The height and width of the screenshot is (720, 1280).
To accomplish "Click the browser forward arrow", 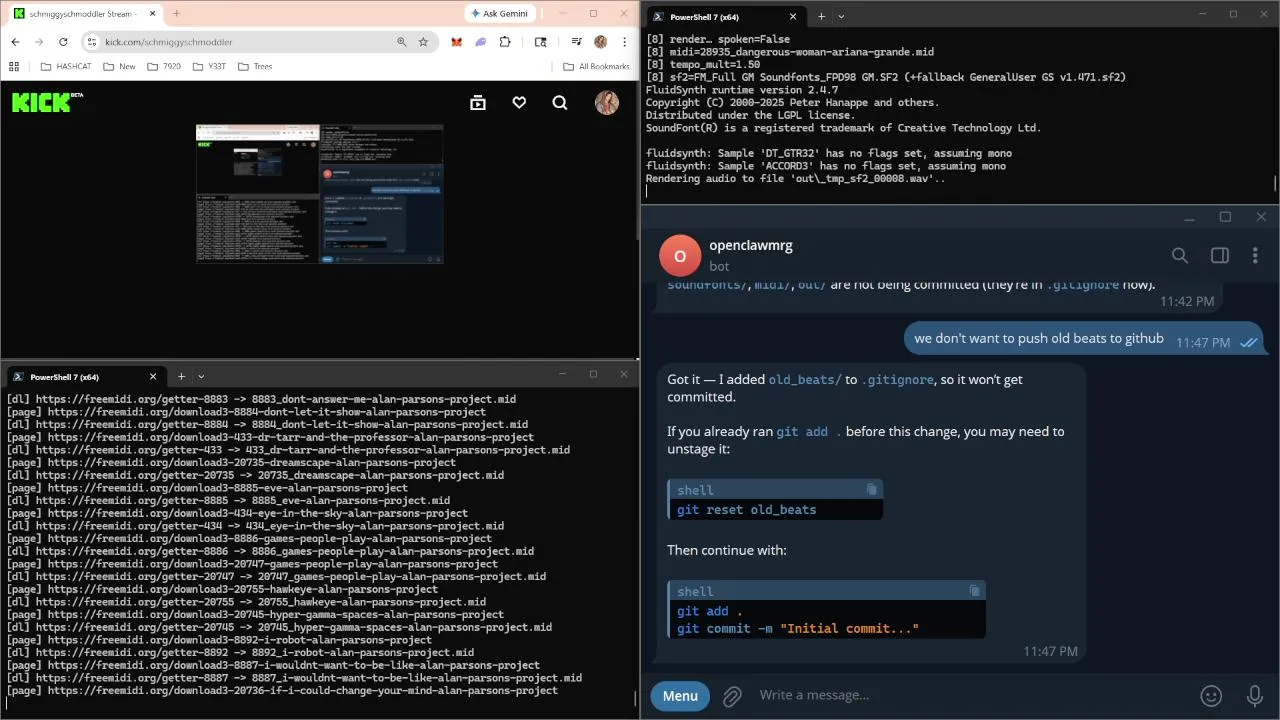I will (x=39, y=42).
